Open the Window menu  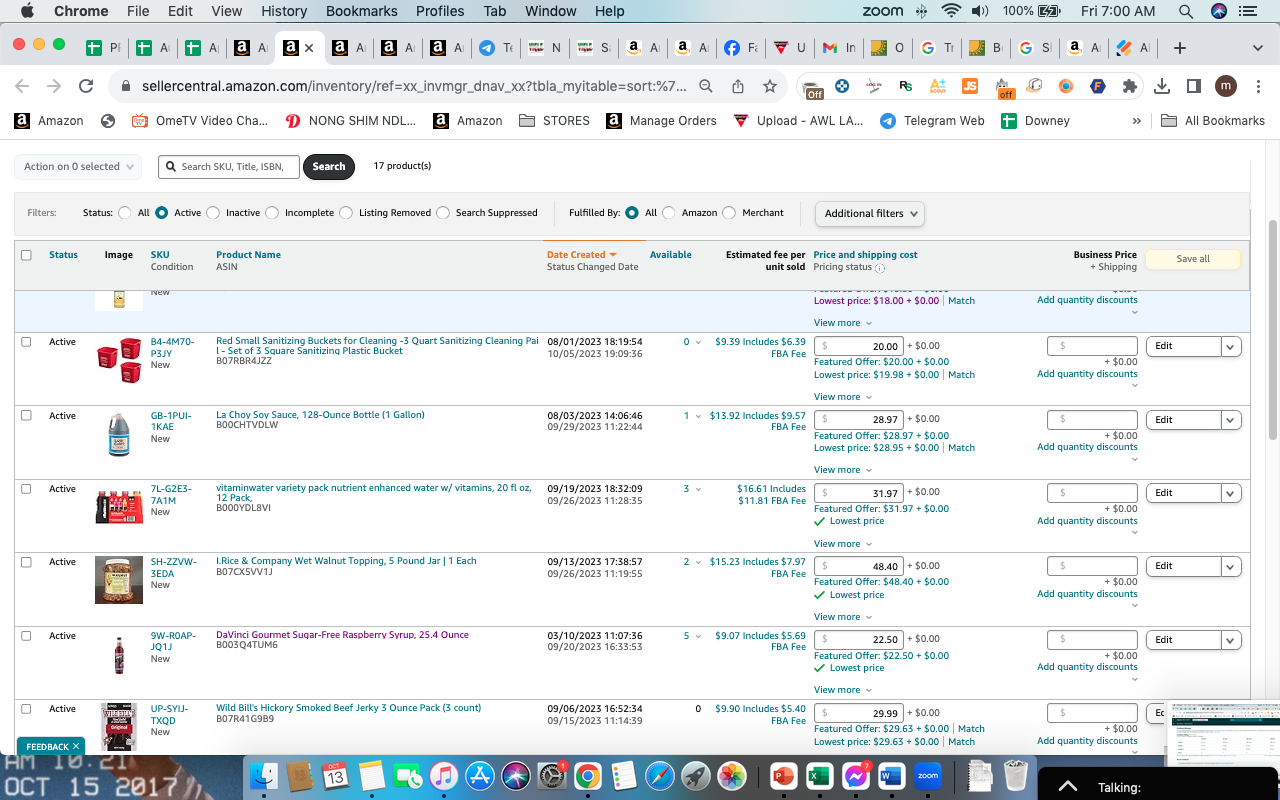coord(551,11)
